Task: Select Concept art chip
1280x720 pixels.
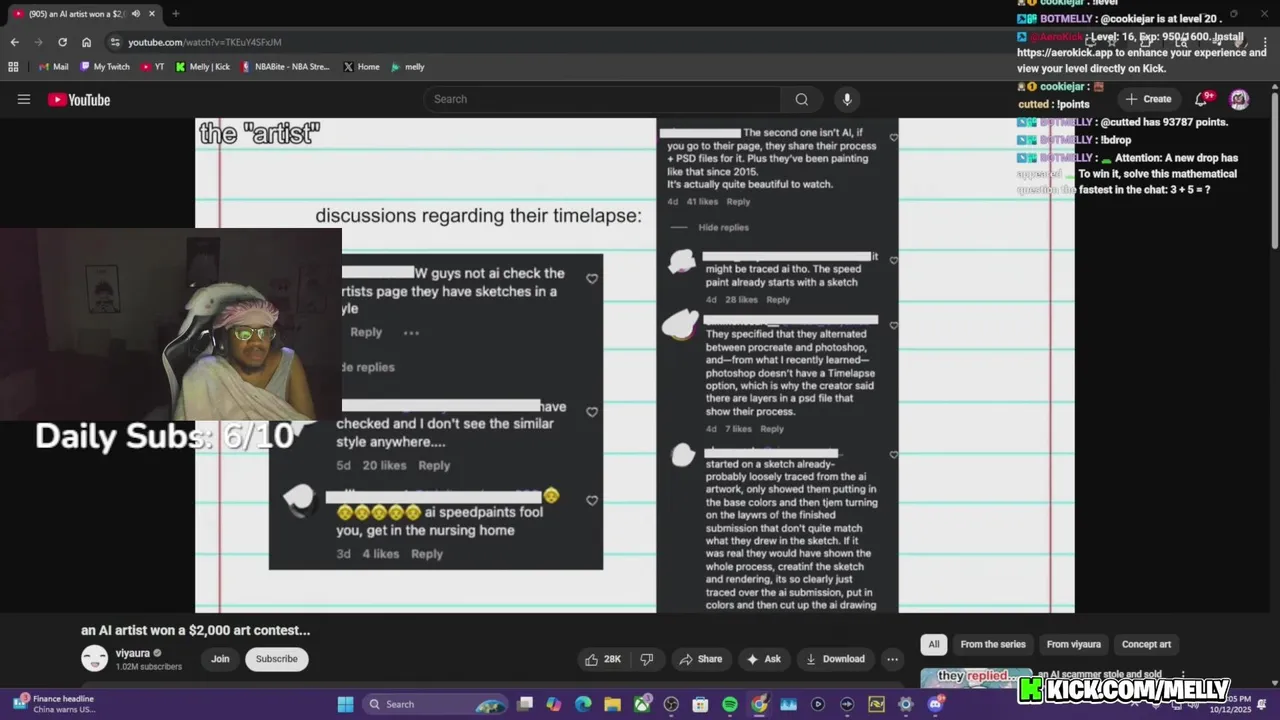Action: [x=1146, y=644]
